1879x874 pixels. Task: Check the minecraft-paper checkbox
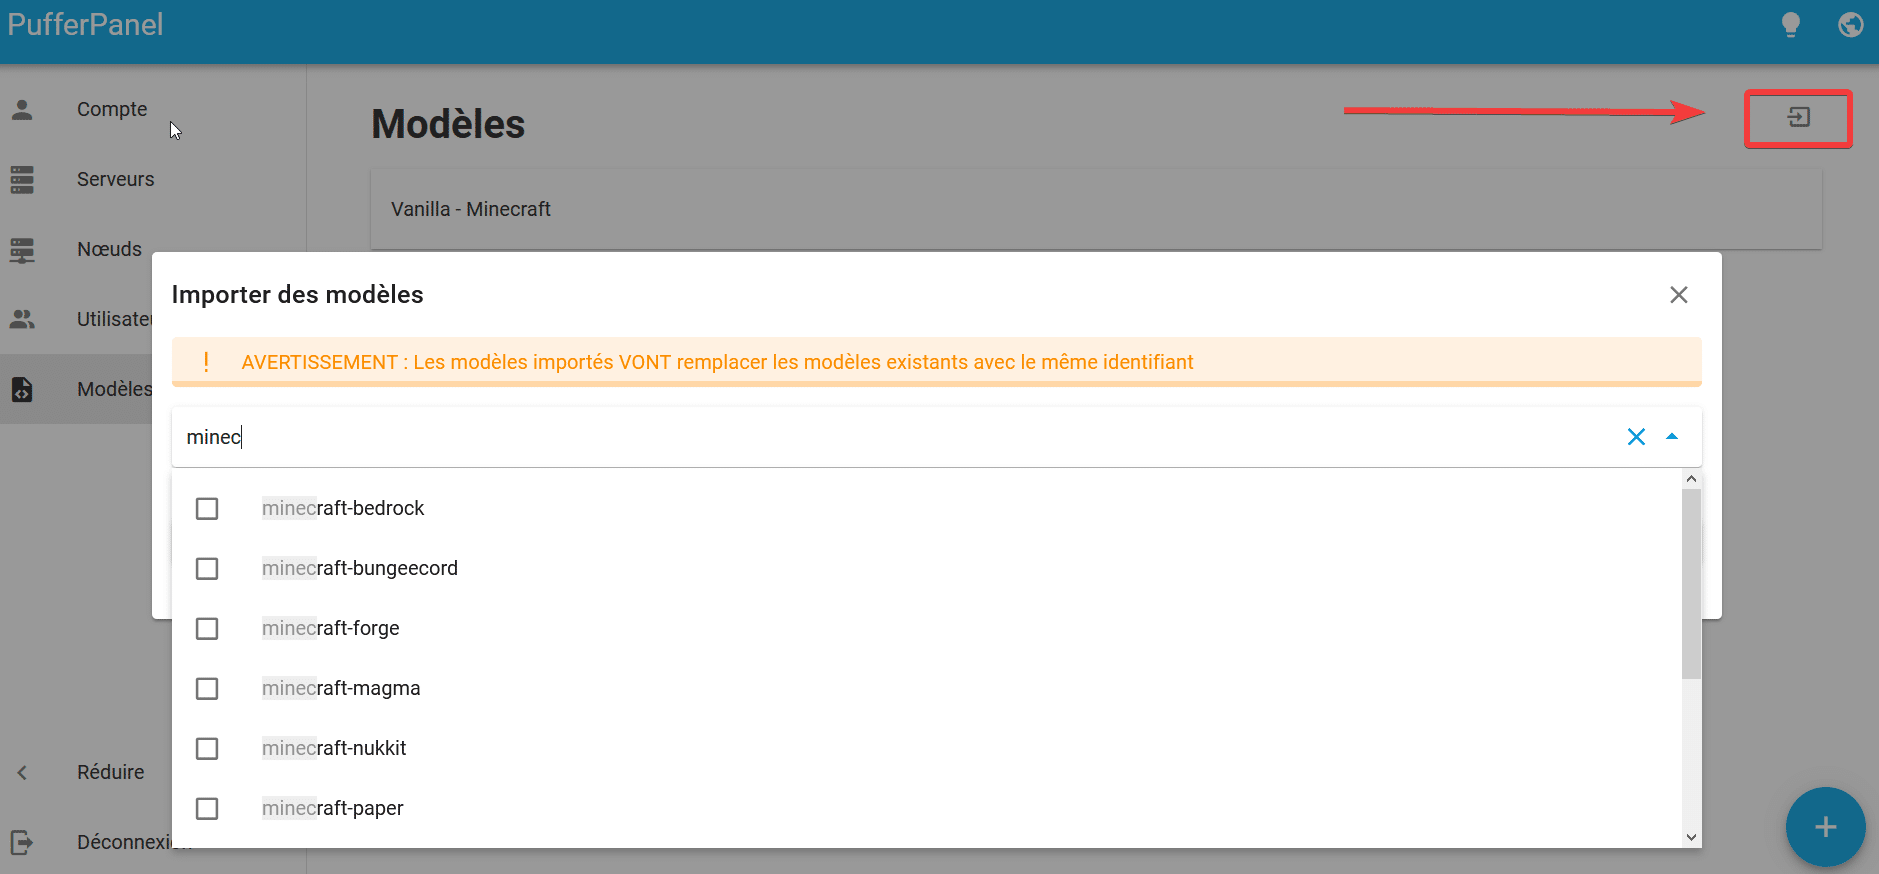[x=207, y=809]
